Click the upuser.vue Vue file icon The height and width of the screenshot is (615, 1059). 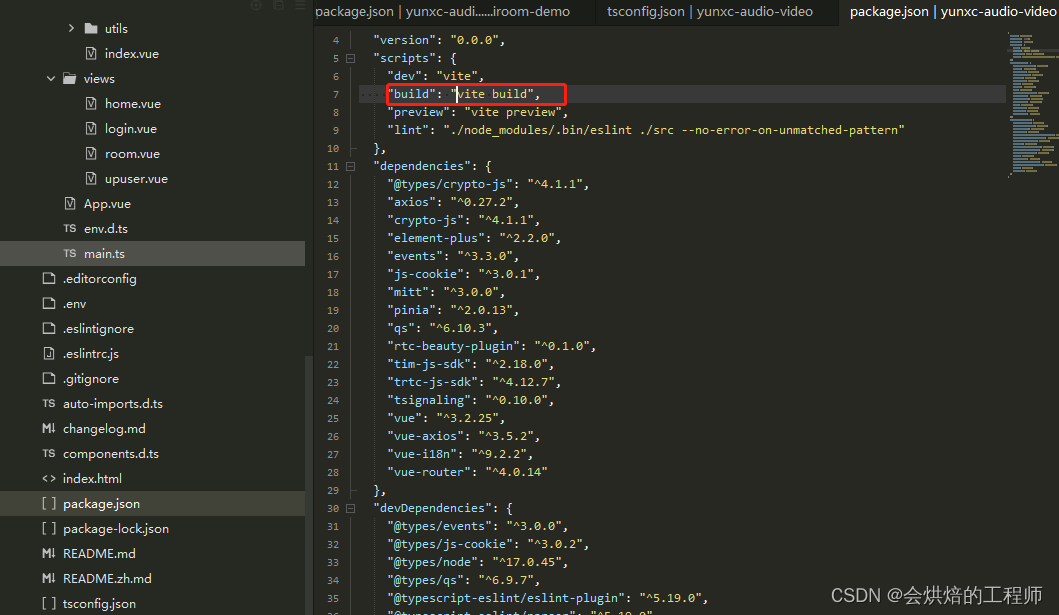tap(91, 178)
